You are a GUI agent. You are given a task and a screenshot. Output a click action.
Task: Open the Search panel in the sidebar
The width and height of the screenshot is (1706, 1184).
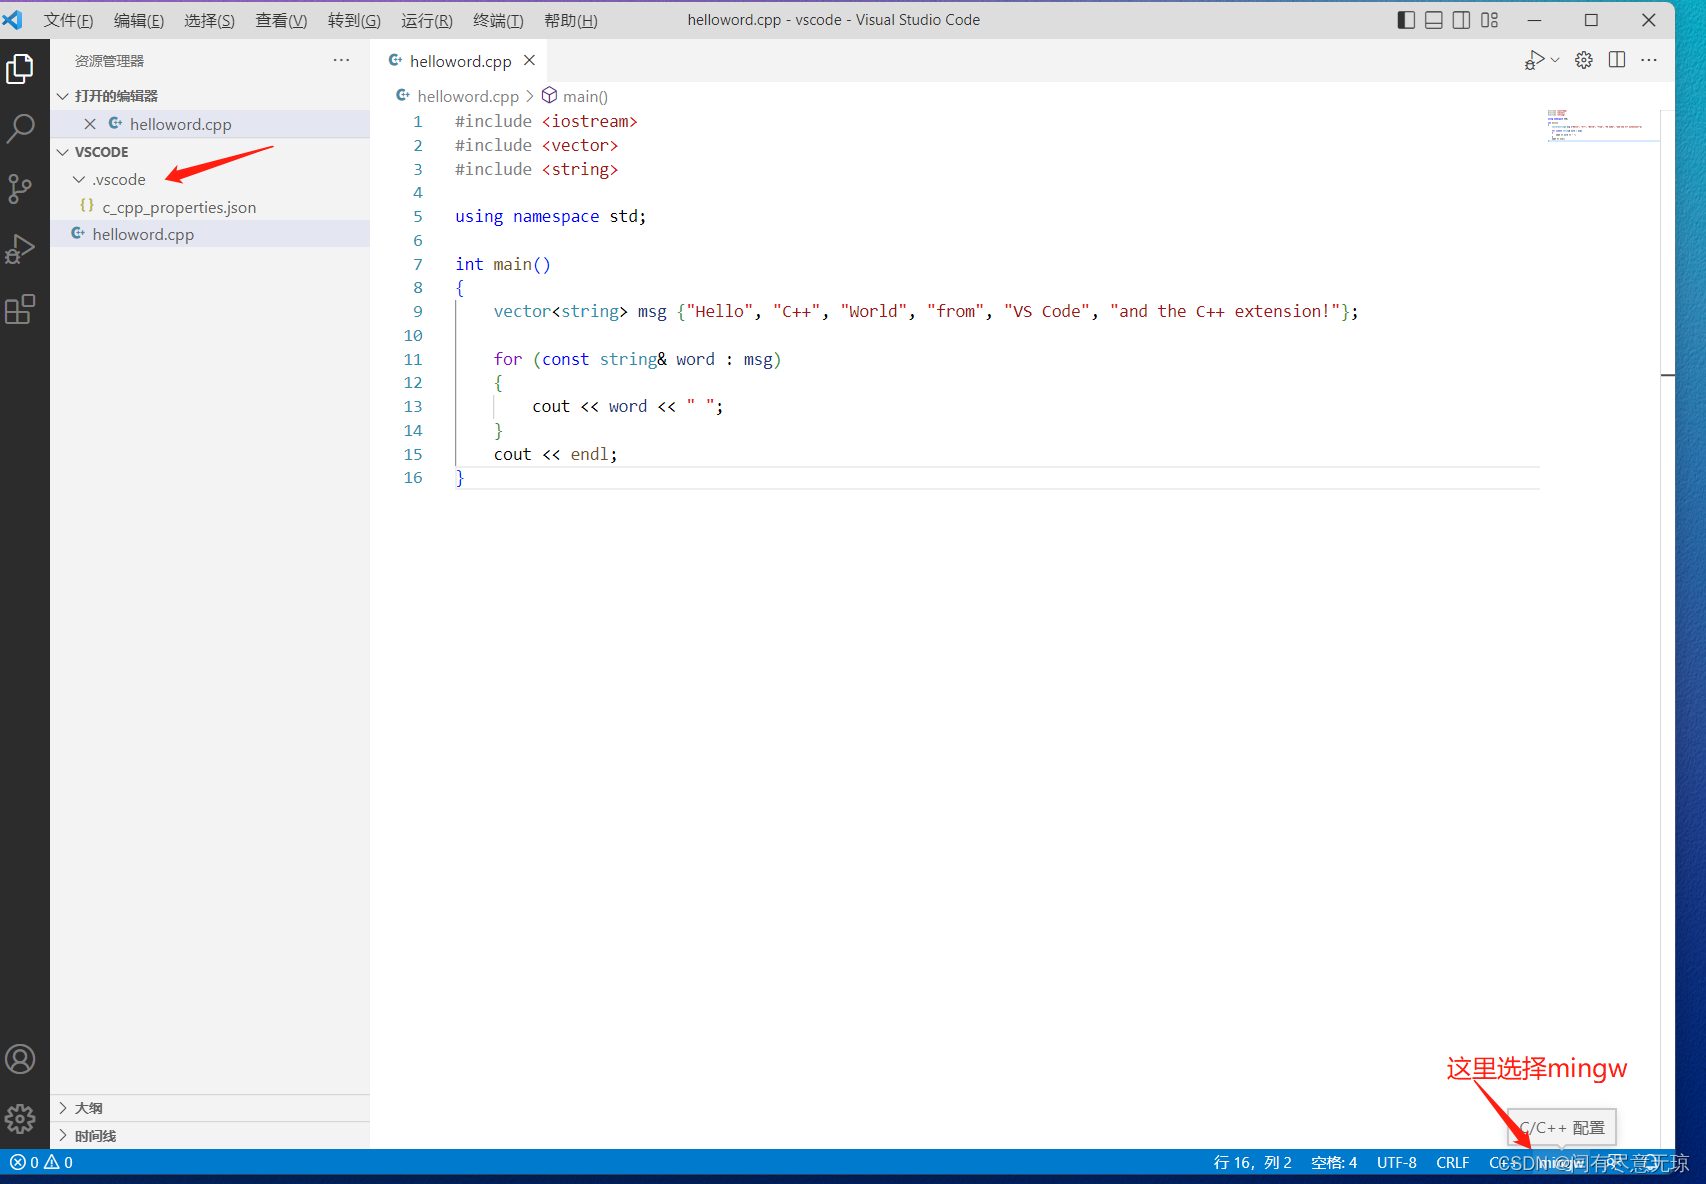[22, 128]
